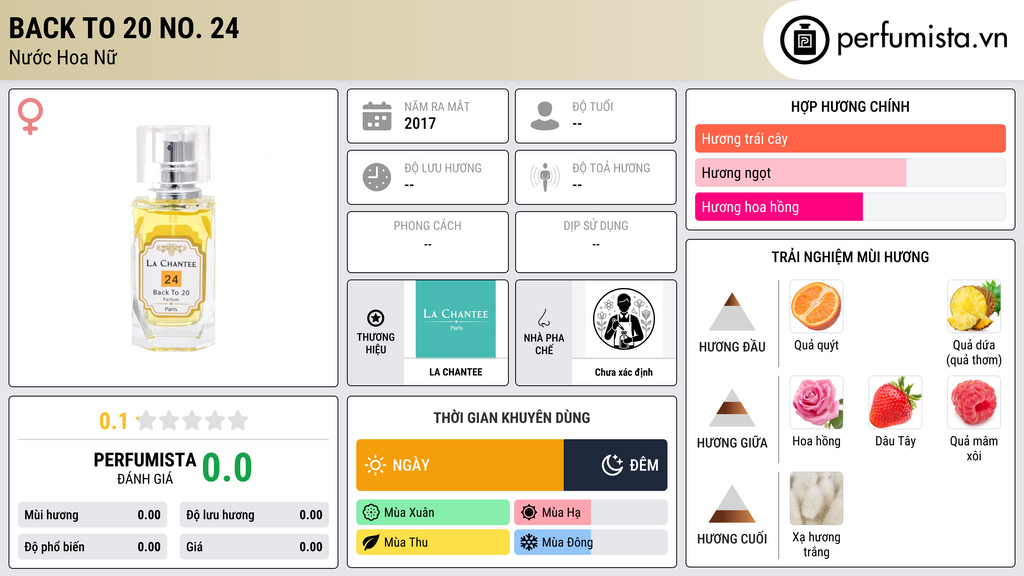This screenshot has height=576, width=1024.
Task: Click the Giá score box
Action: pos(254,547)
